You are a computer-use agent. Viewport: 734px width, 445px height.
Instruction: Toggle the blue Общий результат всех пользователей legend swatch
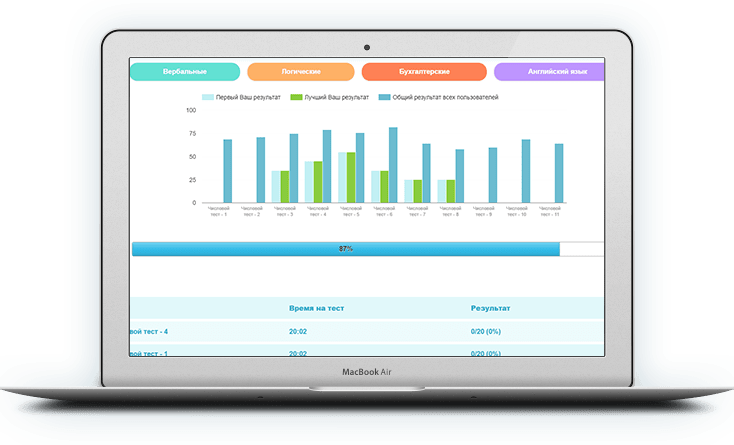coord(384,97)
